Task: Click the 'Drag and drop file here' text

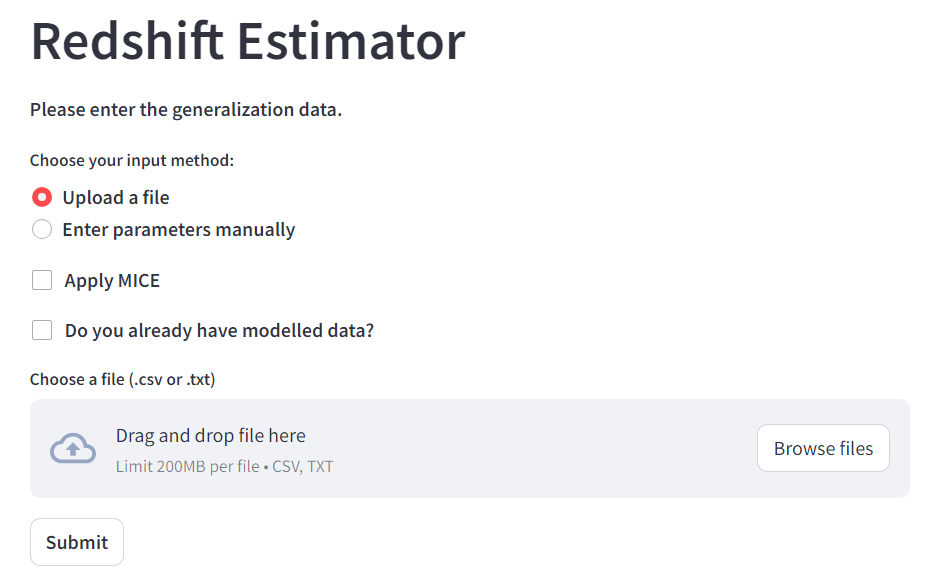Action: [210, 435]
